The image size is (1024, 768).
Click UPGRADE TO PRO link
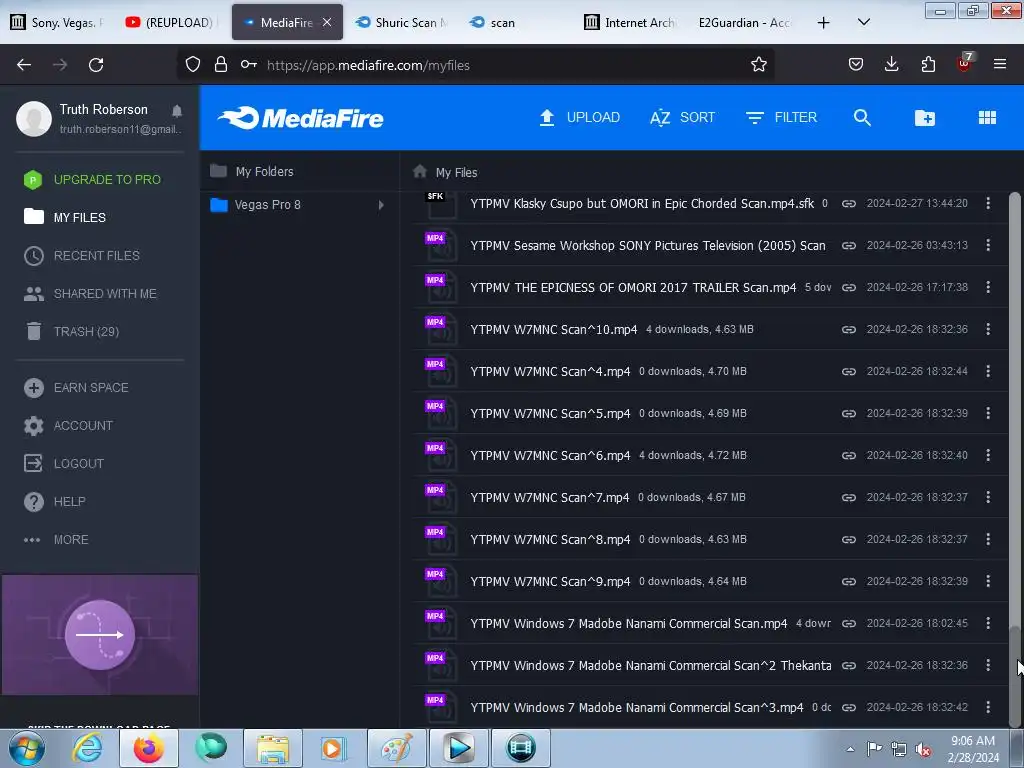click(92, 180)
